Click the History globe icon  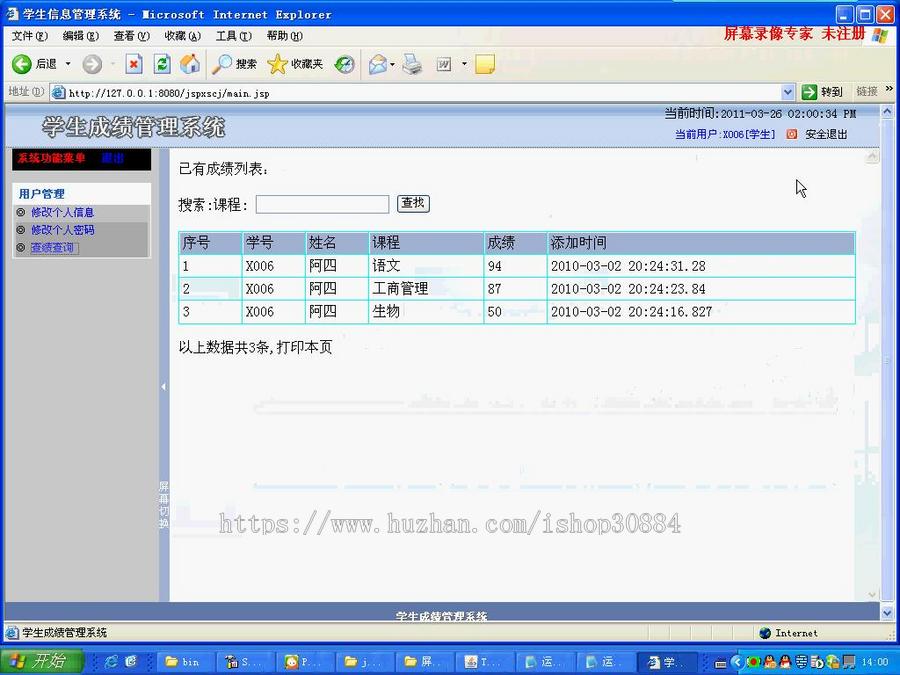point(344,64)
